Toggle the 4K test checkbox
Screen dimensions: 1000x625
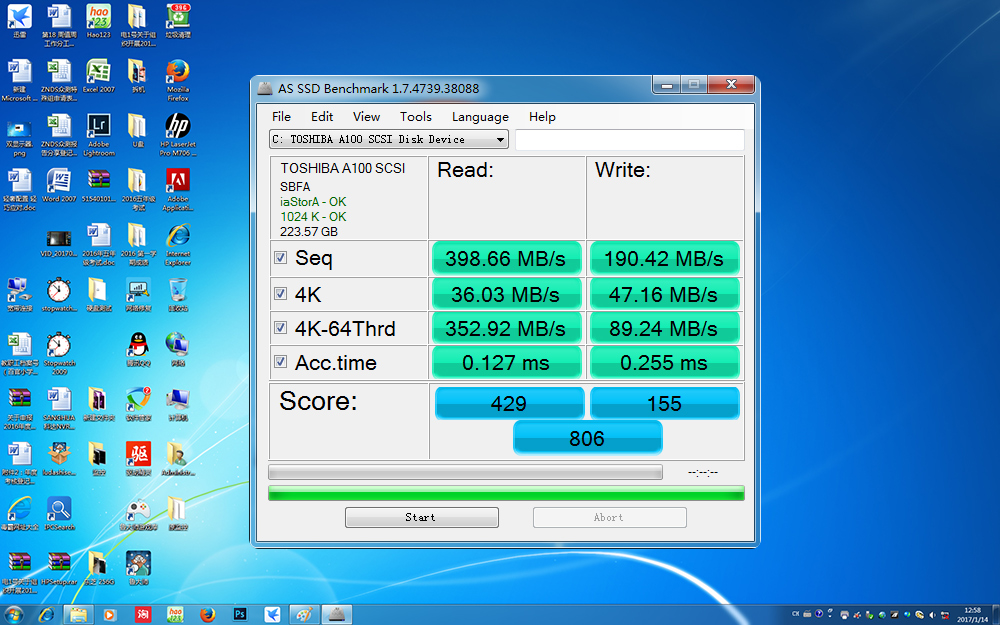coord(281,294)
